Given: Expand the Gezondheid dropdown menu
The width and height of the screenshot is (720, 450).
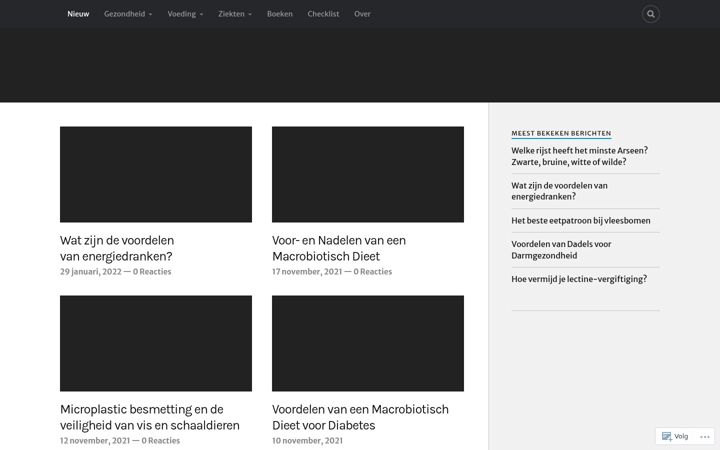Looking at the screenshot, I should [x=128, y=14].
